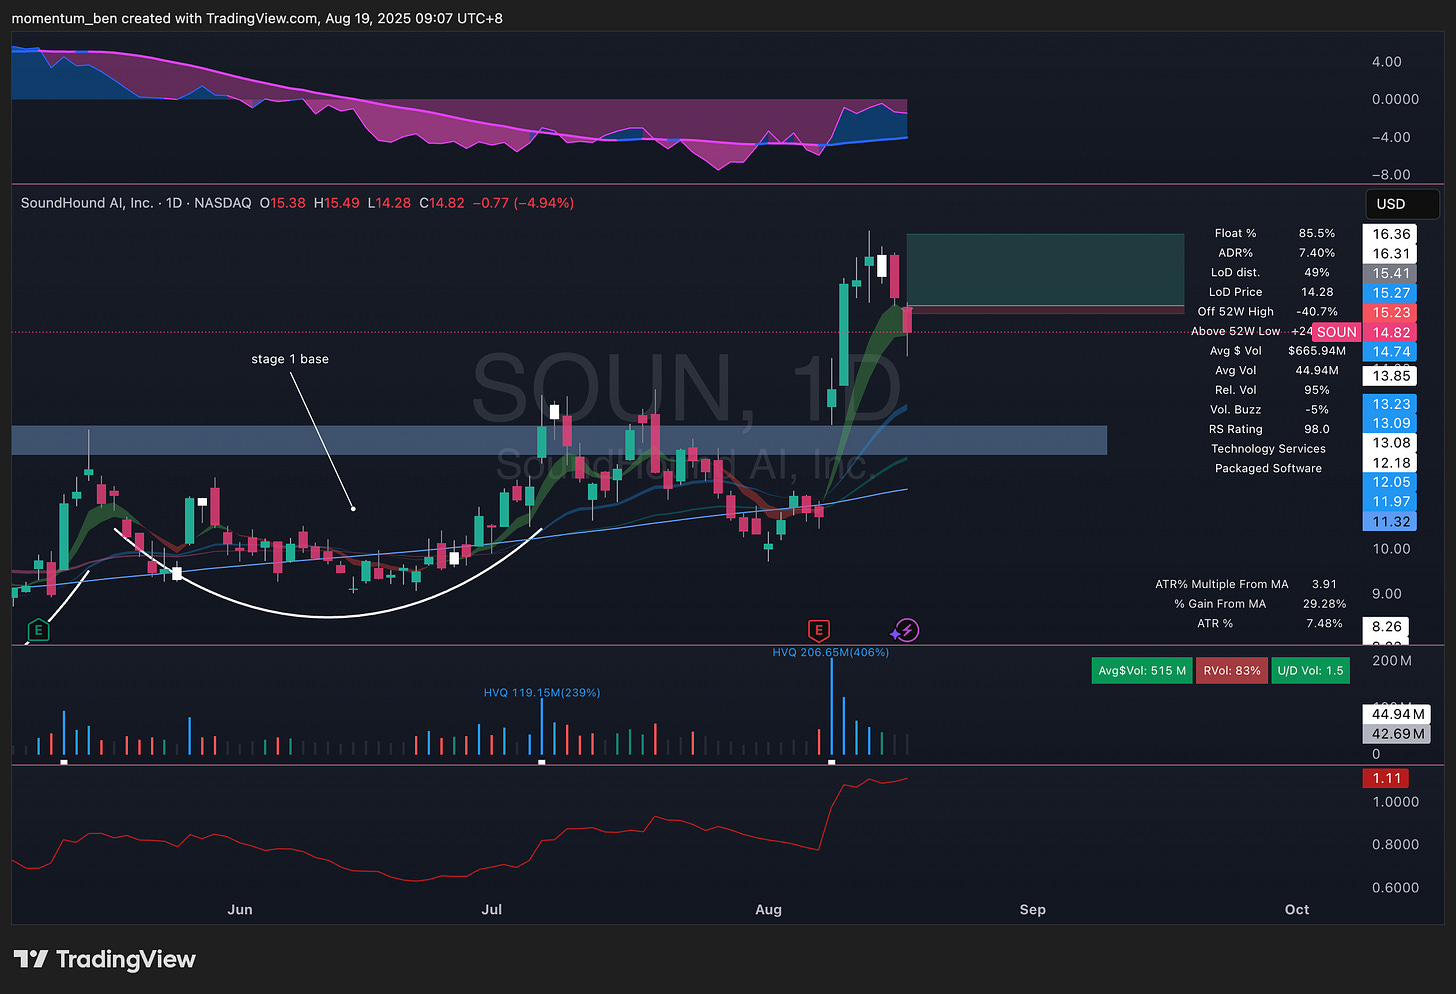Viewport: 1456px width, 994px height.
Task: Click the white 13.08 price label
Action: point(1391,443)
